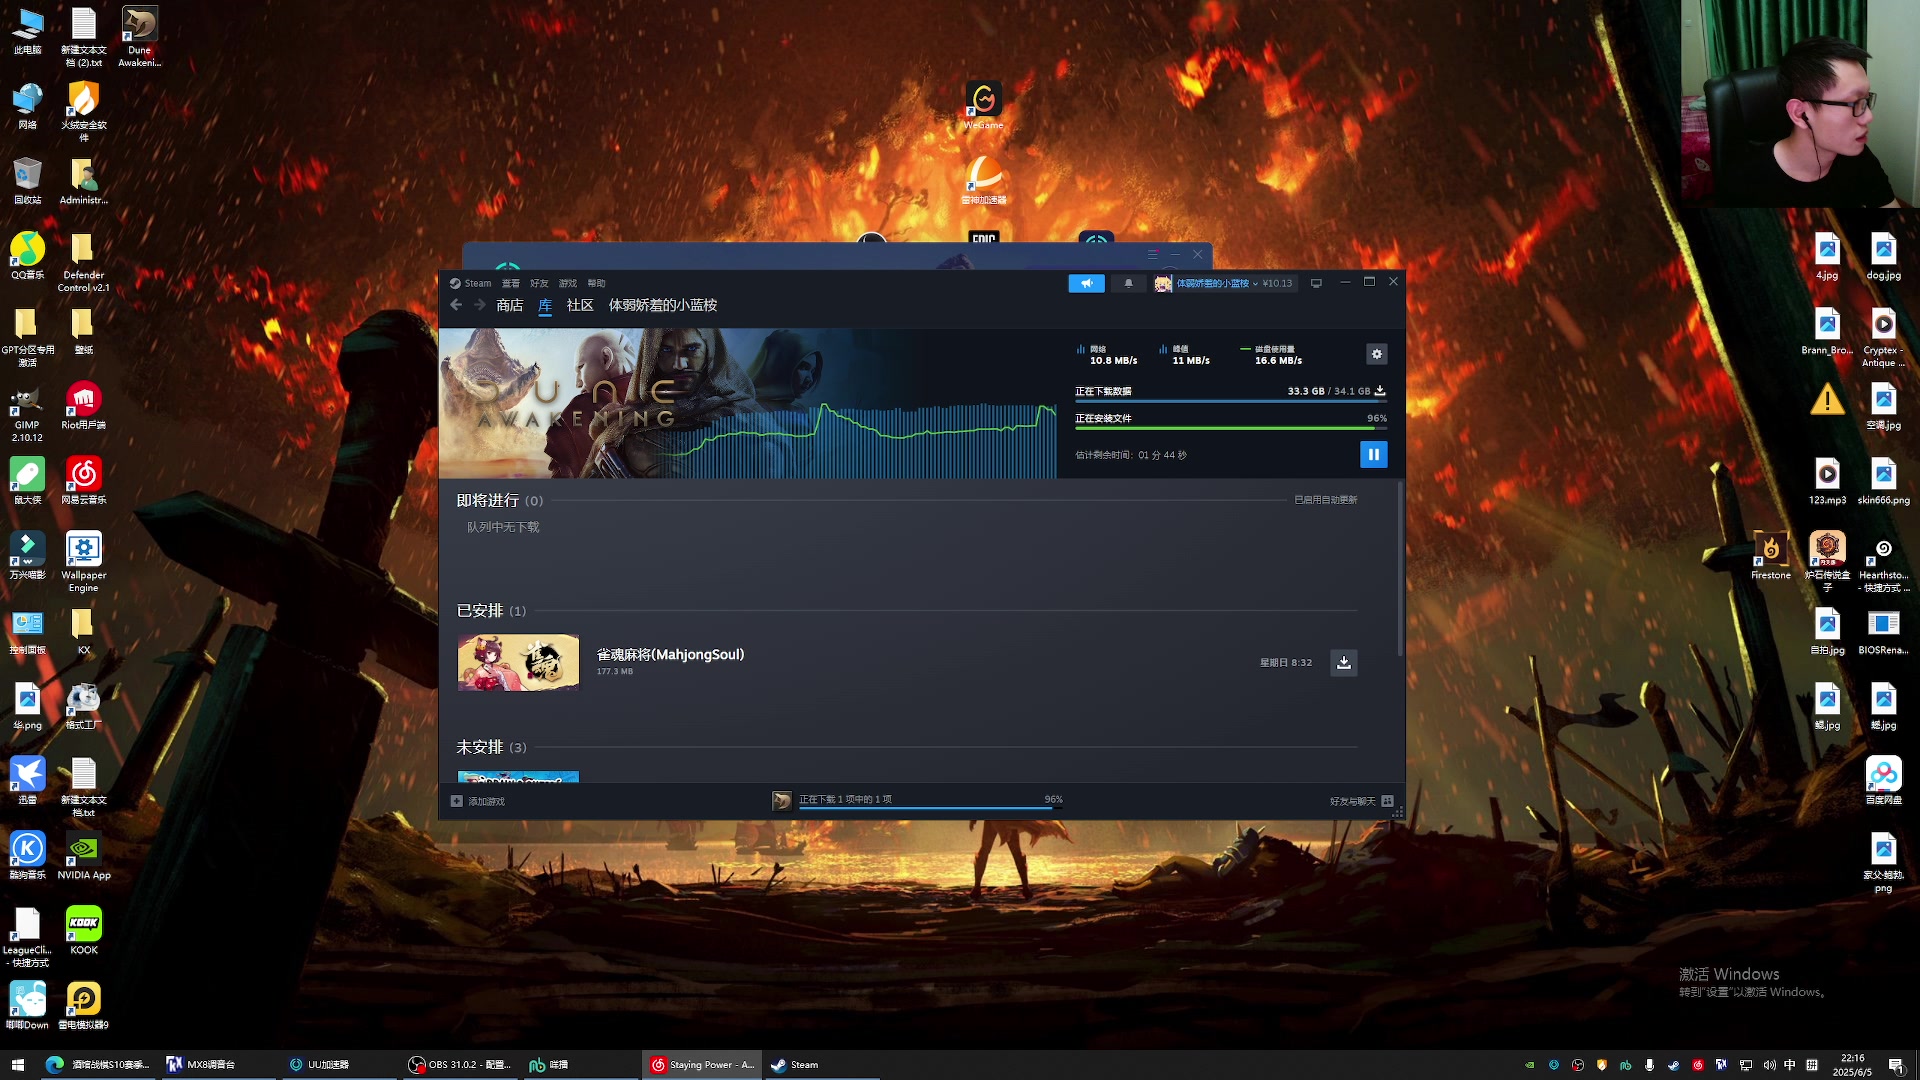
Task: Open 好友与聊天 panel
Action: [x=1361, y=801]
